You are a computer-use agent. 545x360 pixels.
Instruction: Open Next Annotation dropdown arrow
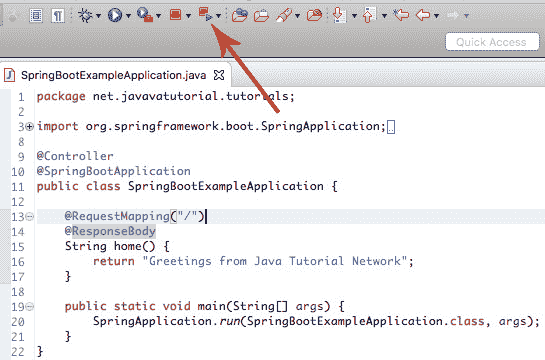[354, 16]
